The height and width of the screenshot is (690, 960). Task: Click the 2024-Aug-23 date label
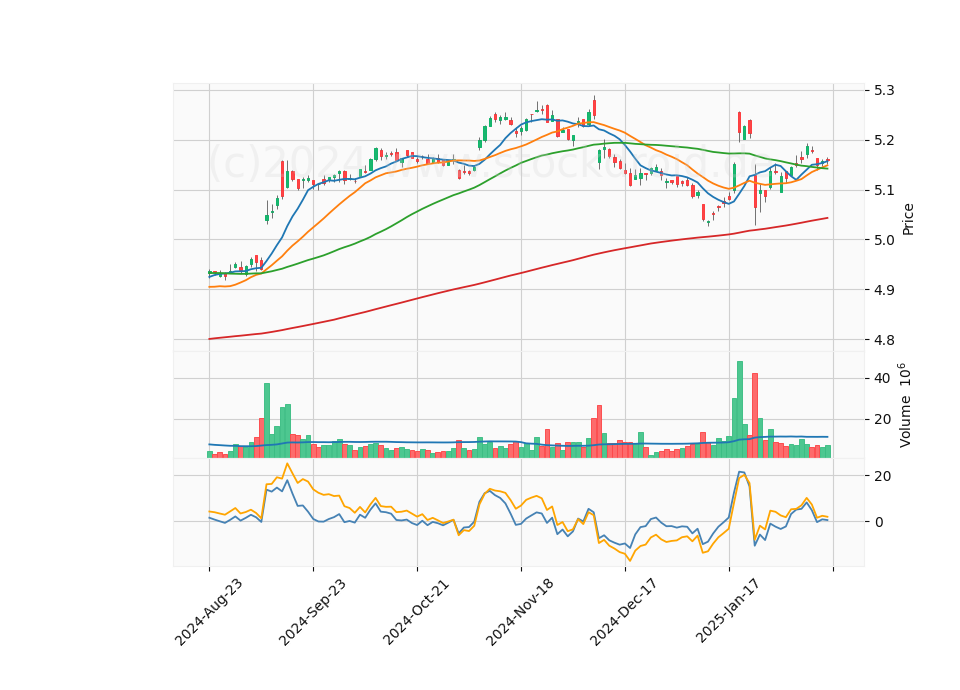coord(209,612)
